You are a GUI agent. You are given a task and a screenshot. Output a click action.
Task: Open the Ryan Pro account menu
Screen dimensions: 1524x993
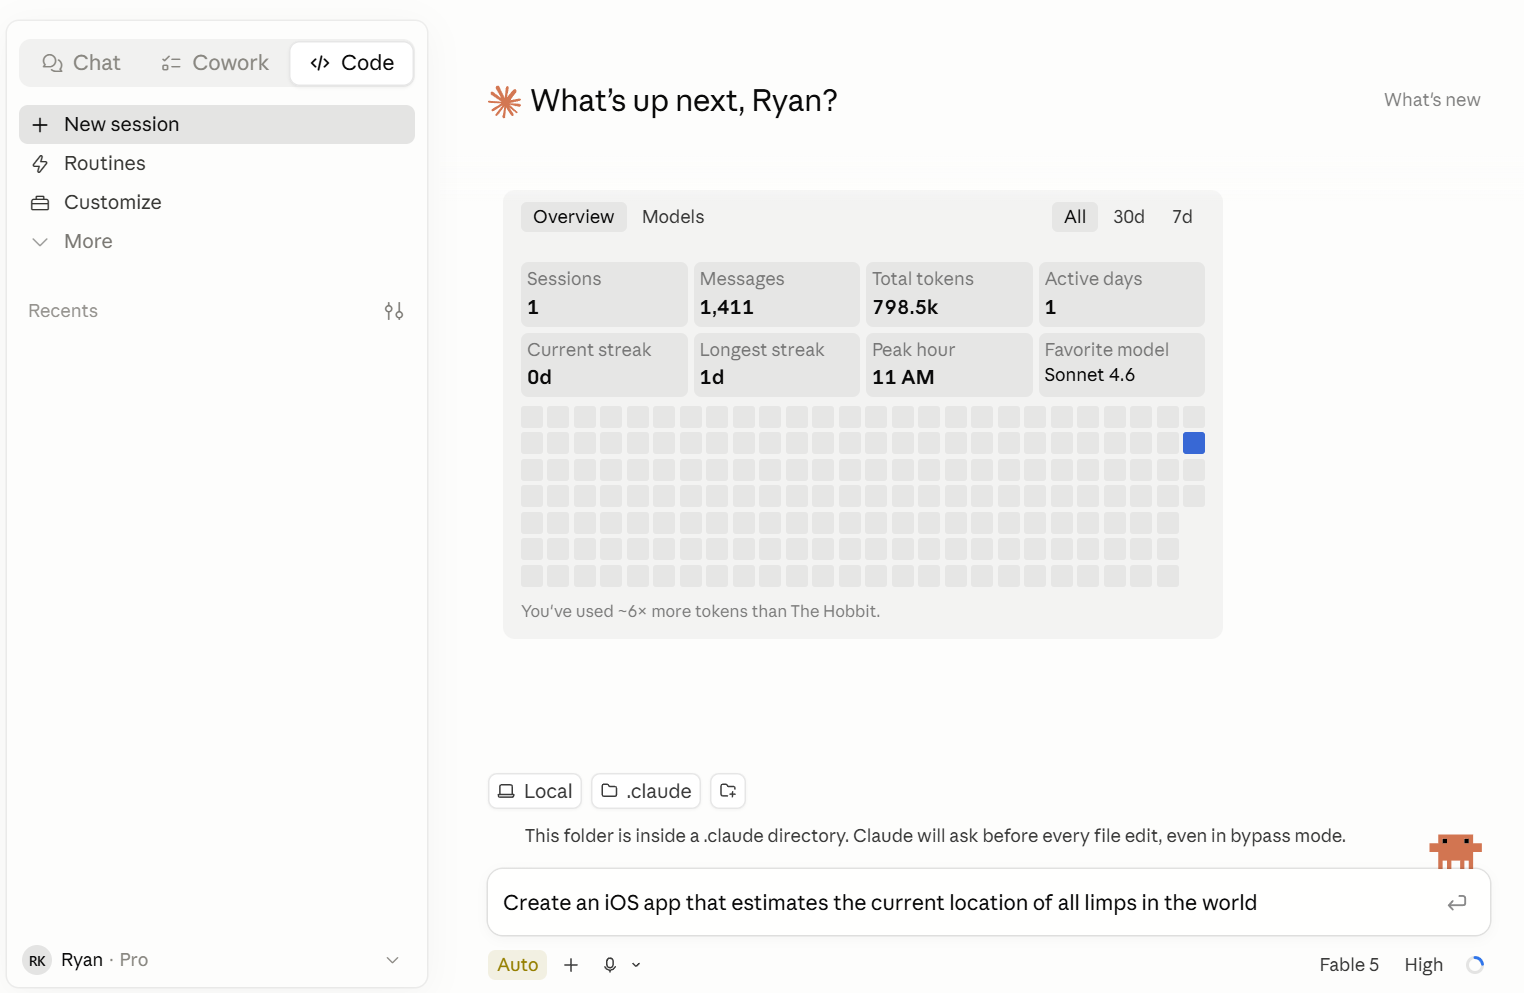[x=212, y=960]
